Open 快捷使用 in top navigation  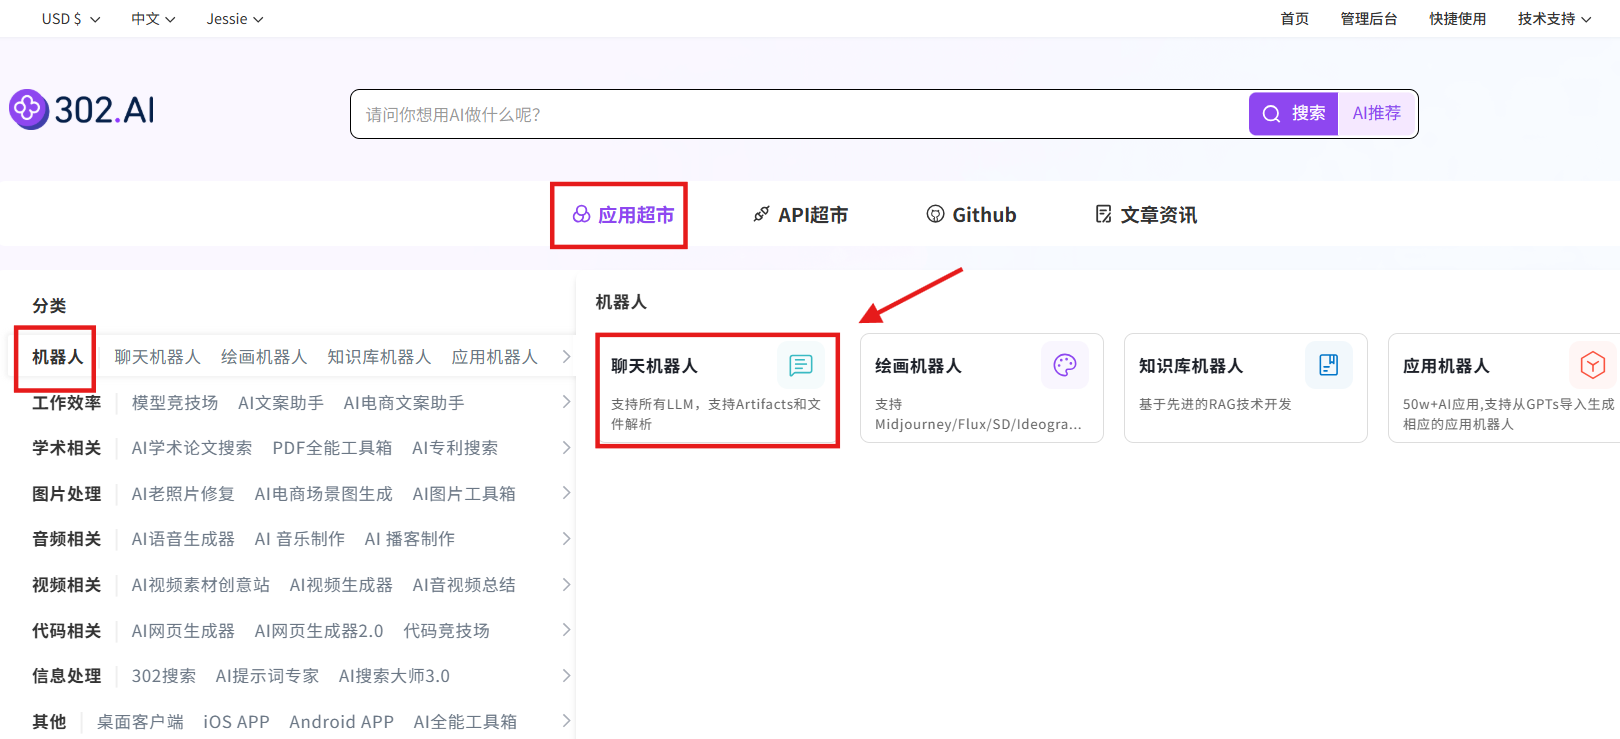[x=1458, y=19]
